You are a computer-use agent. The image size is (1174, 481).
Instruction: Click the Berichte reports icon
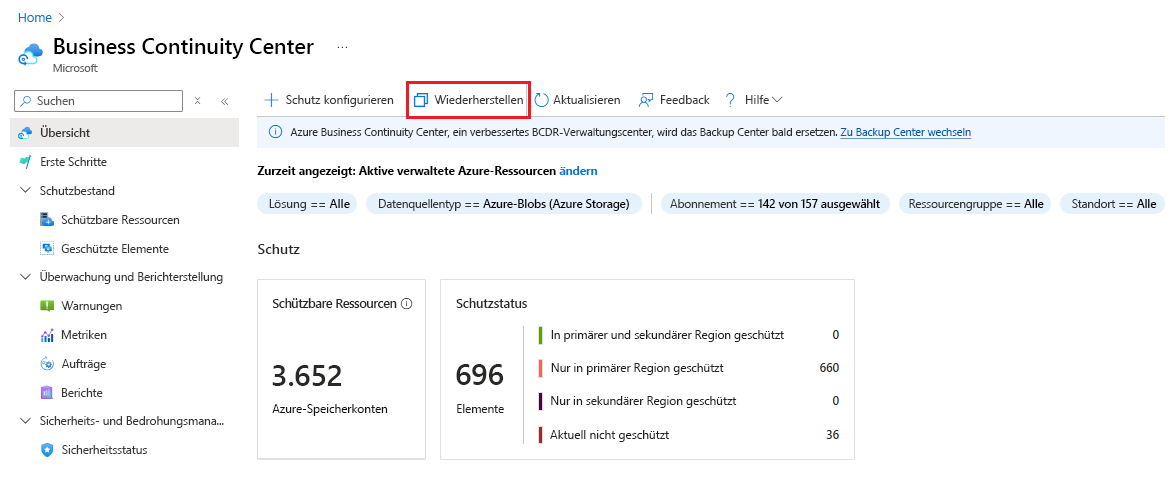pyautogui.click(x=47, y=392)
